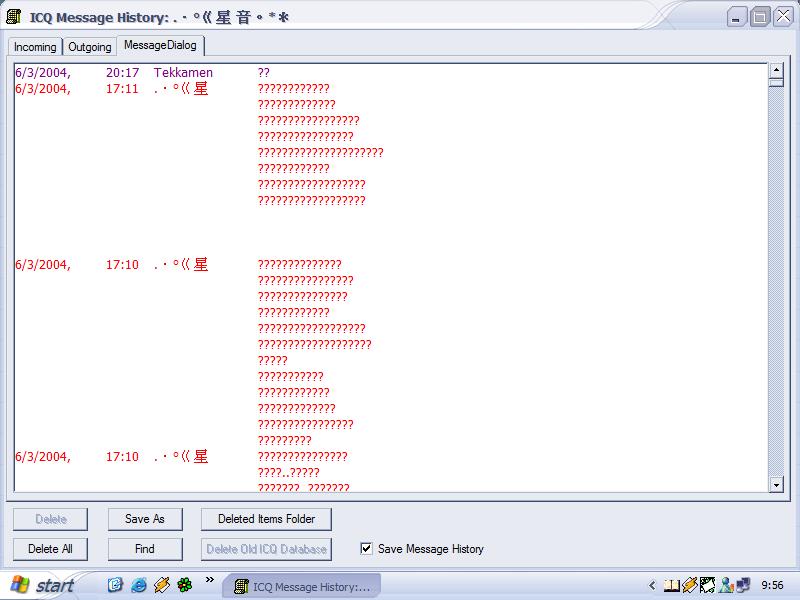
Task: Click the black square tray icon
Action: pos(707,585)
